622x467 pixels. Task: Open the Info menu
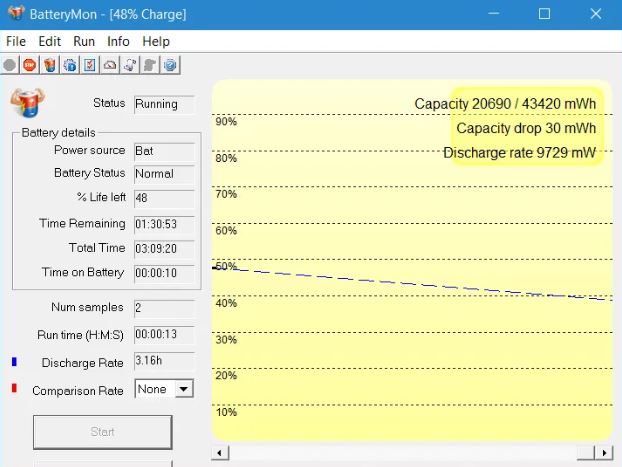[x=118, y=41]
